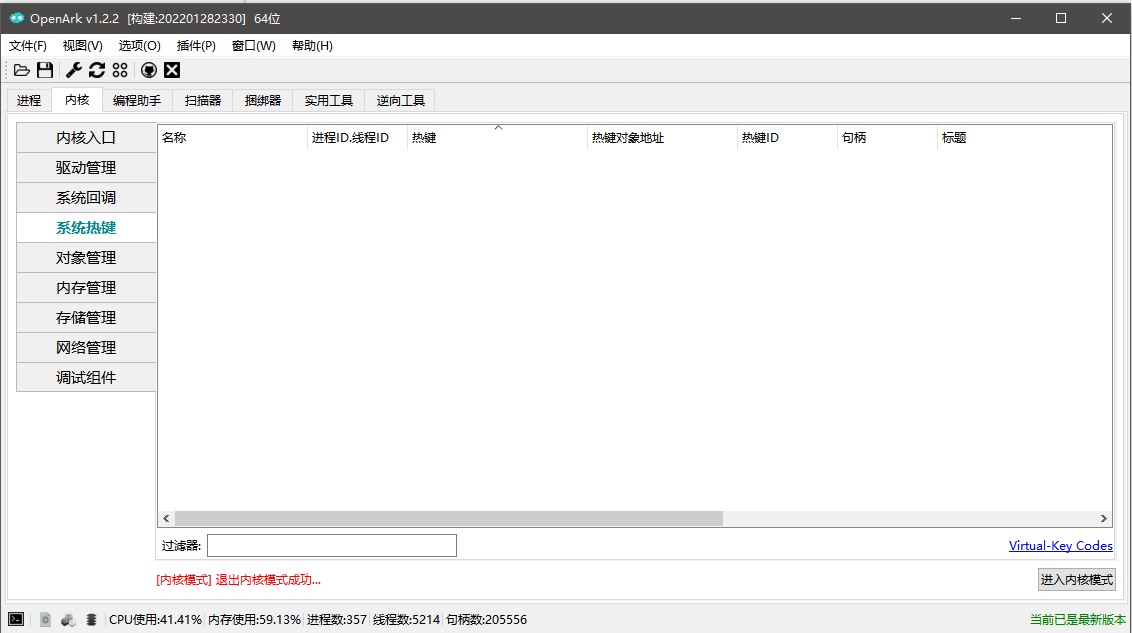Open the 扫描器 tab

click(203, 100)
